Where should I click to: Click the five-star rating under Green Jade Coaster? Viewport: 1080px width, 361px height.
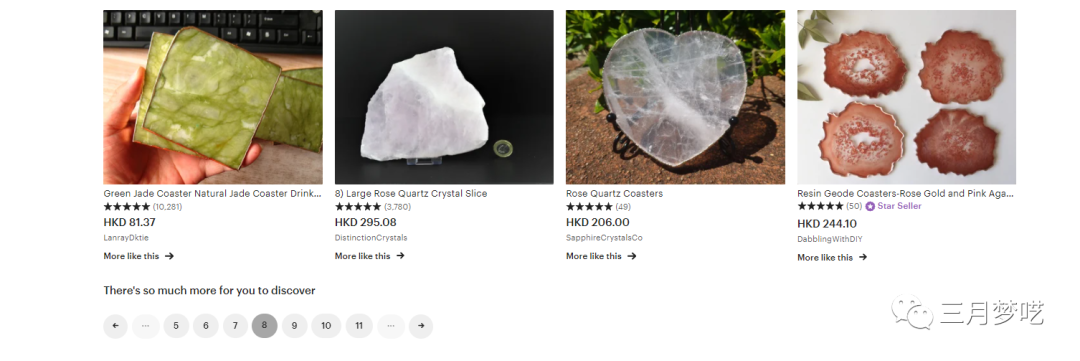pyautogui.click(x=127, y=207)
